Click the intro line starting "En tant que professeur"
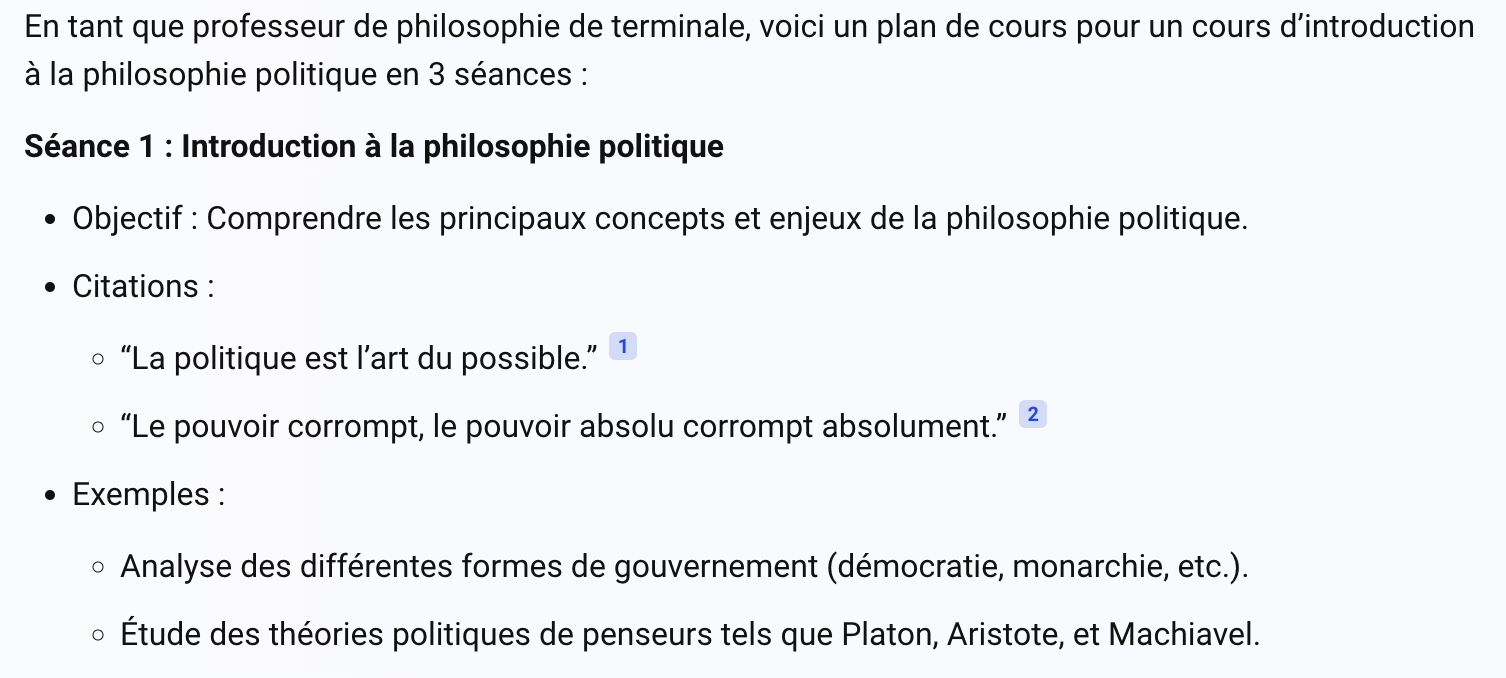The height and width of the screenshot is (678, 1506). pyautogui.click(x=748, y=27)
